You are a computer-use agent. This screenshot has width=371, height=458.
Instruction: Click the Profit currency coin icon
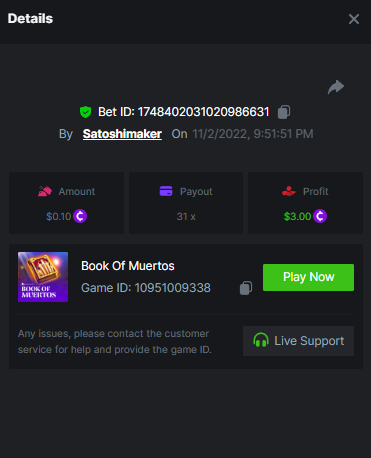[320, 216]
